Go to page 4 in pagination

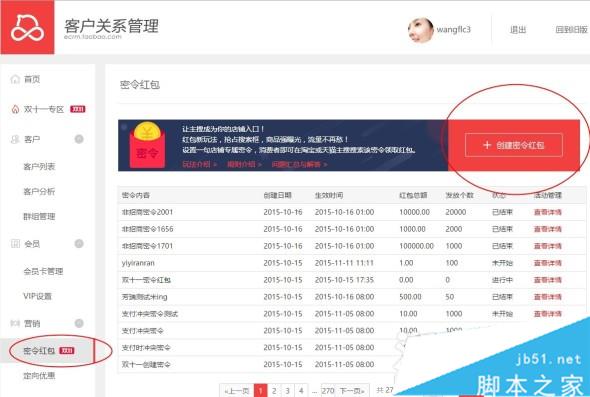(x=301, y=391)
